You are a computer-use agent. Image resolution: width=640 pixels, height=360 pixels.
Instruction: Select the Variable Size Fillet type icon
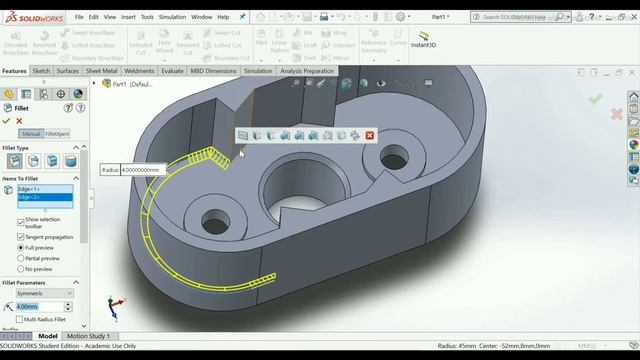[x=33, y=161]
